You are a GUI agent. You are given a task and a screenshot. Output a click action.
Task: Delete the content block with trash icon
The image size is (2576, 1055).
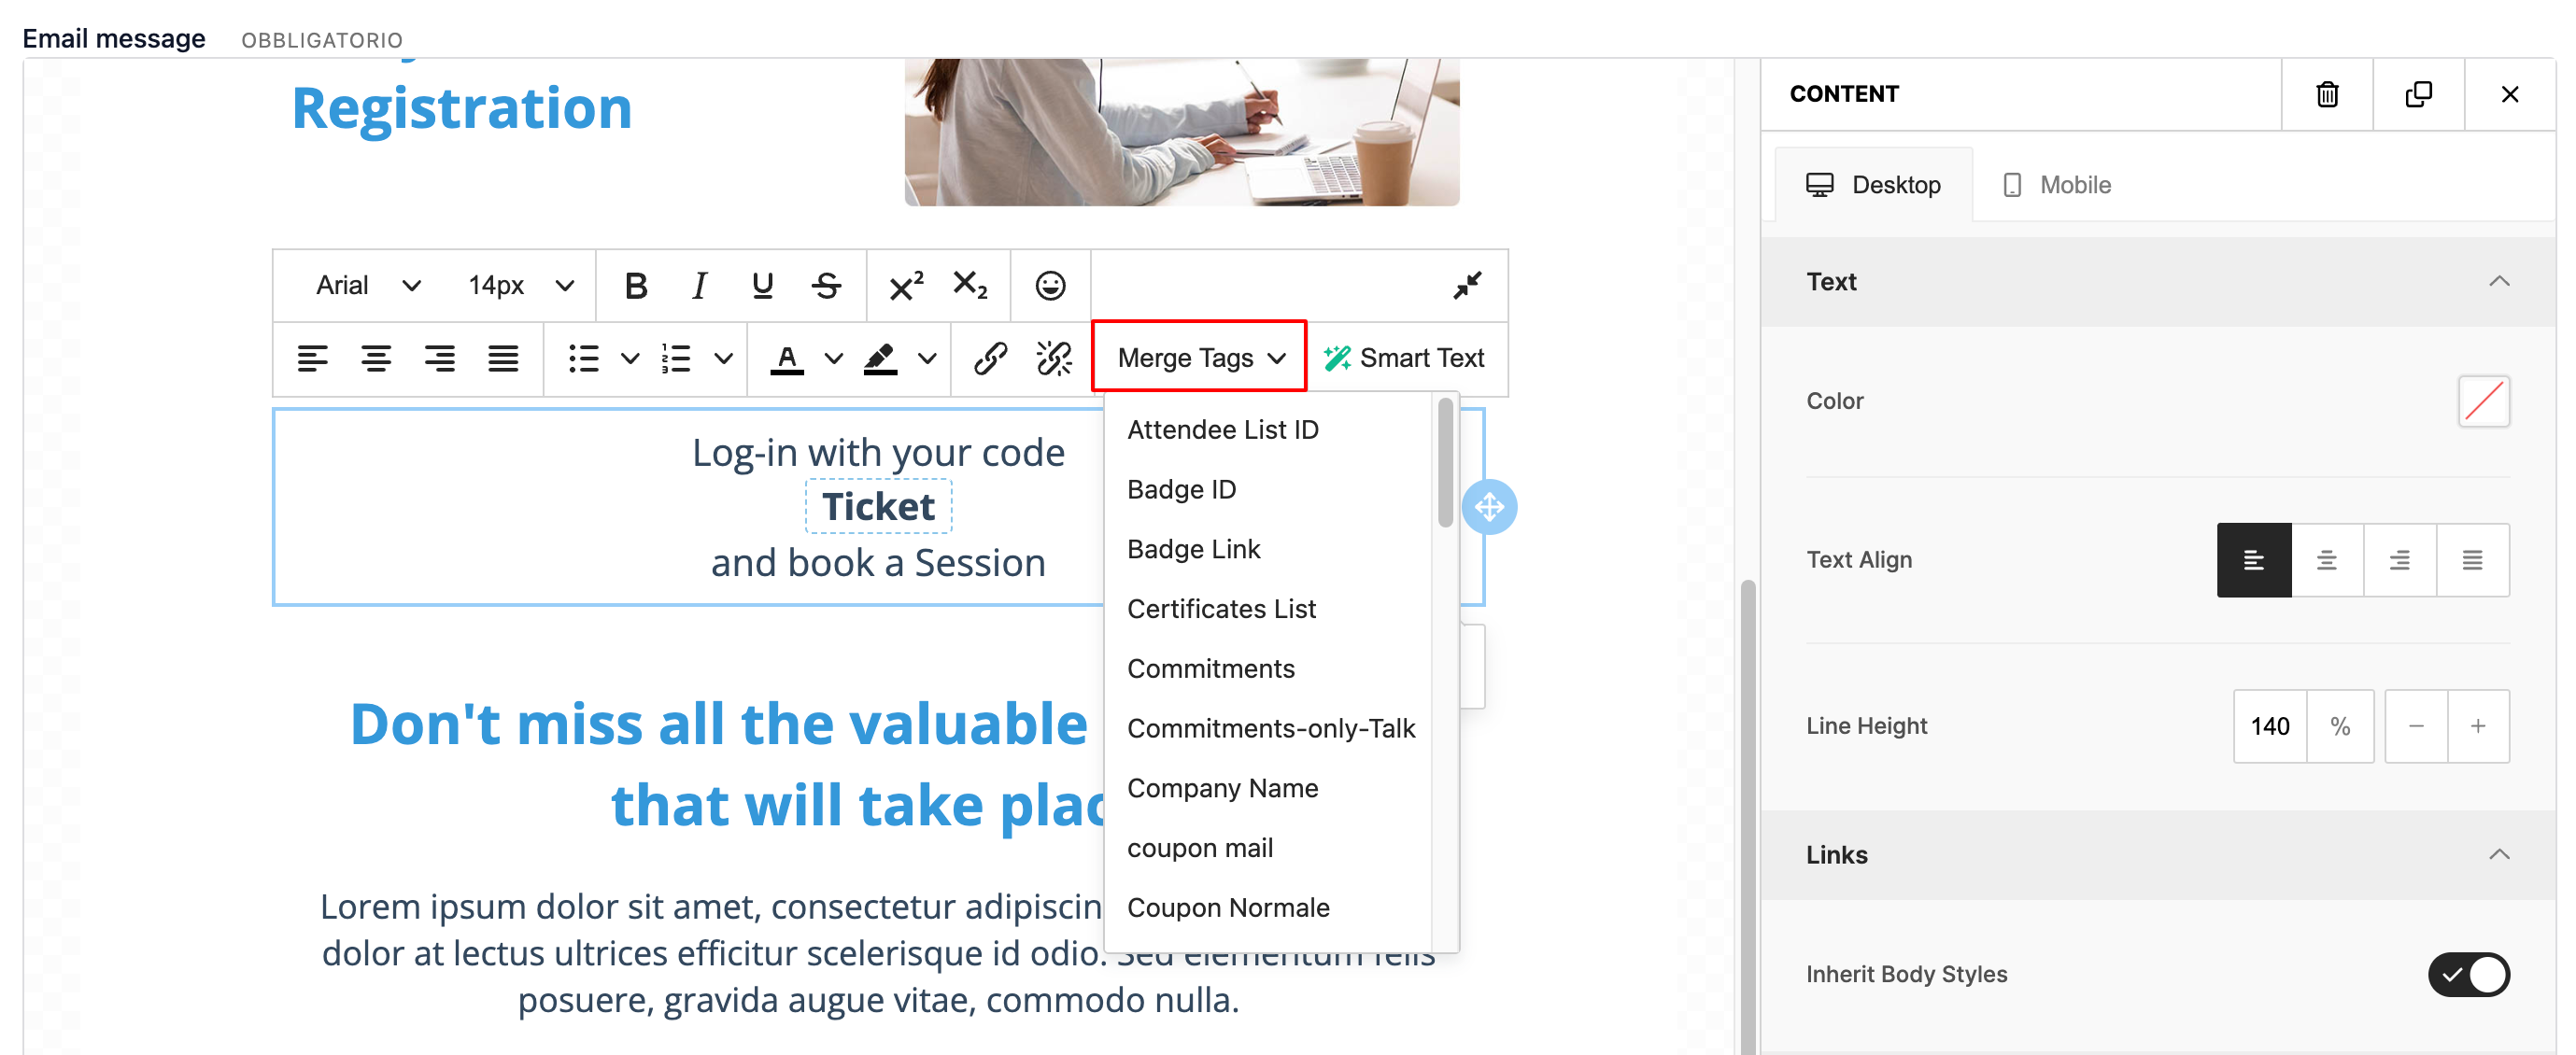pyautogui.click(x=2327, y=94)
